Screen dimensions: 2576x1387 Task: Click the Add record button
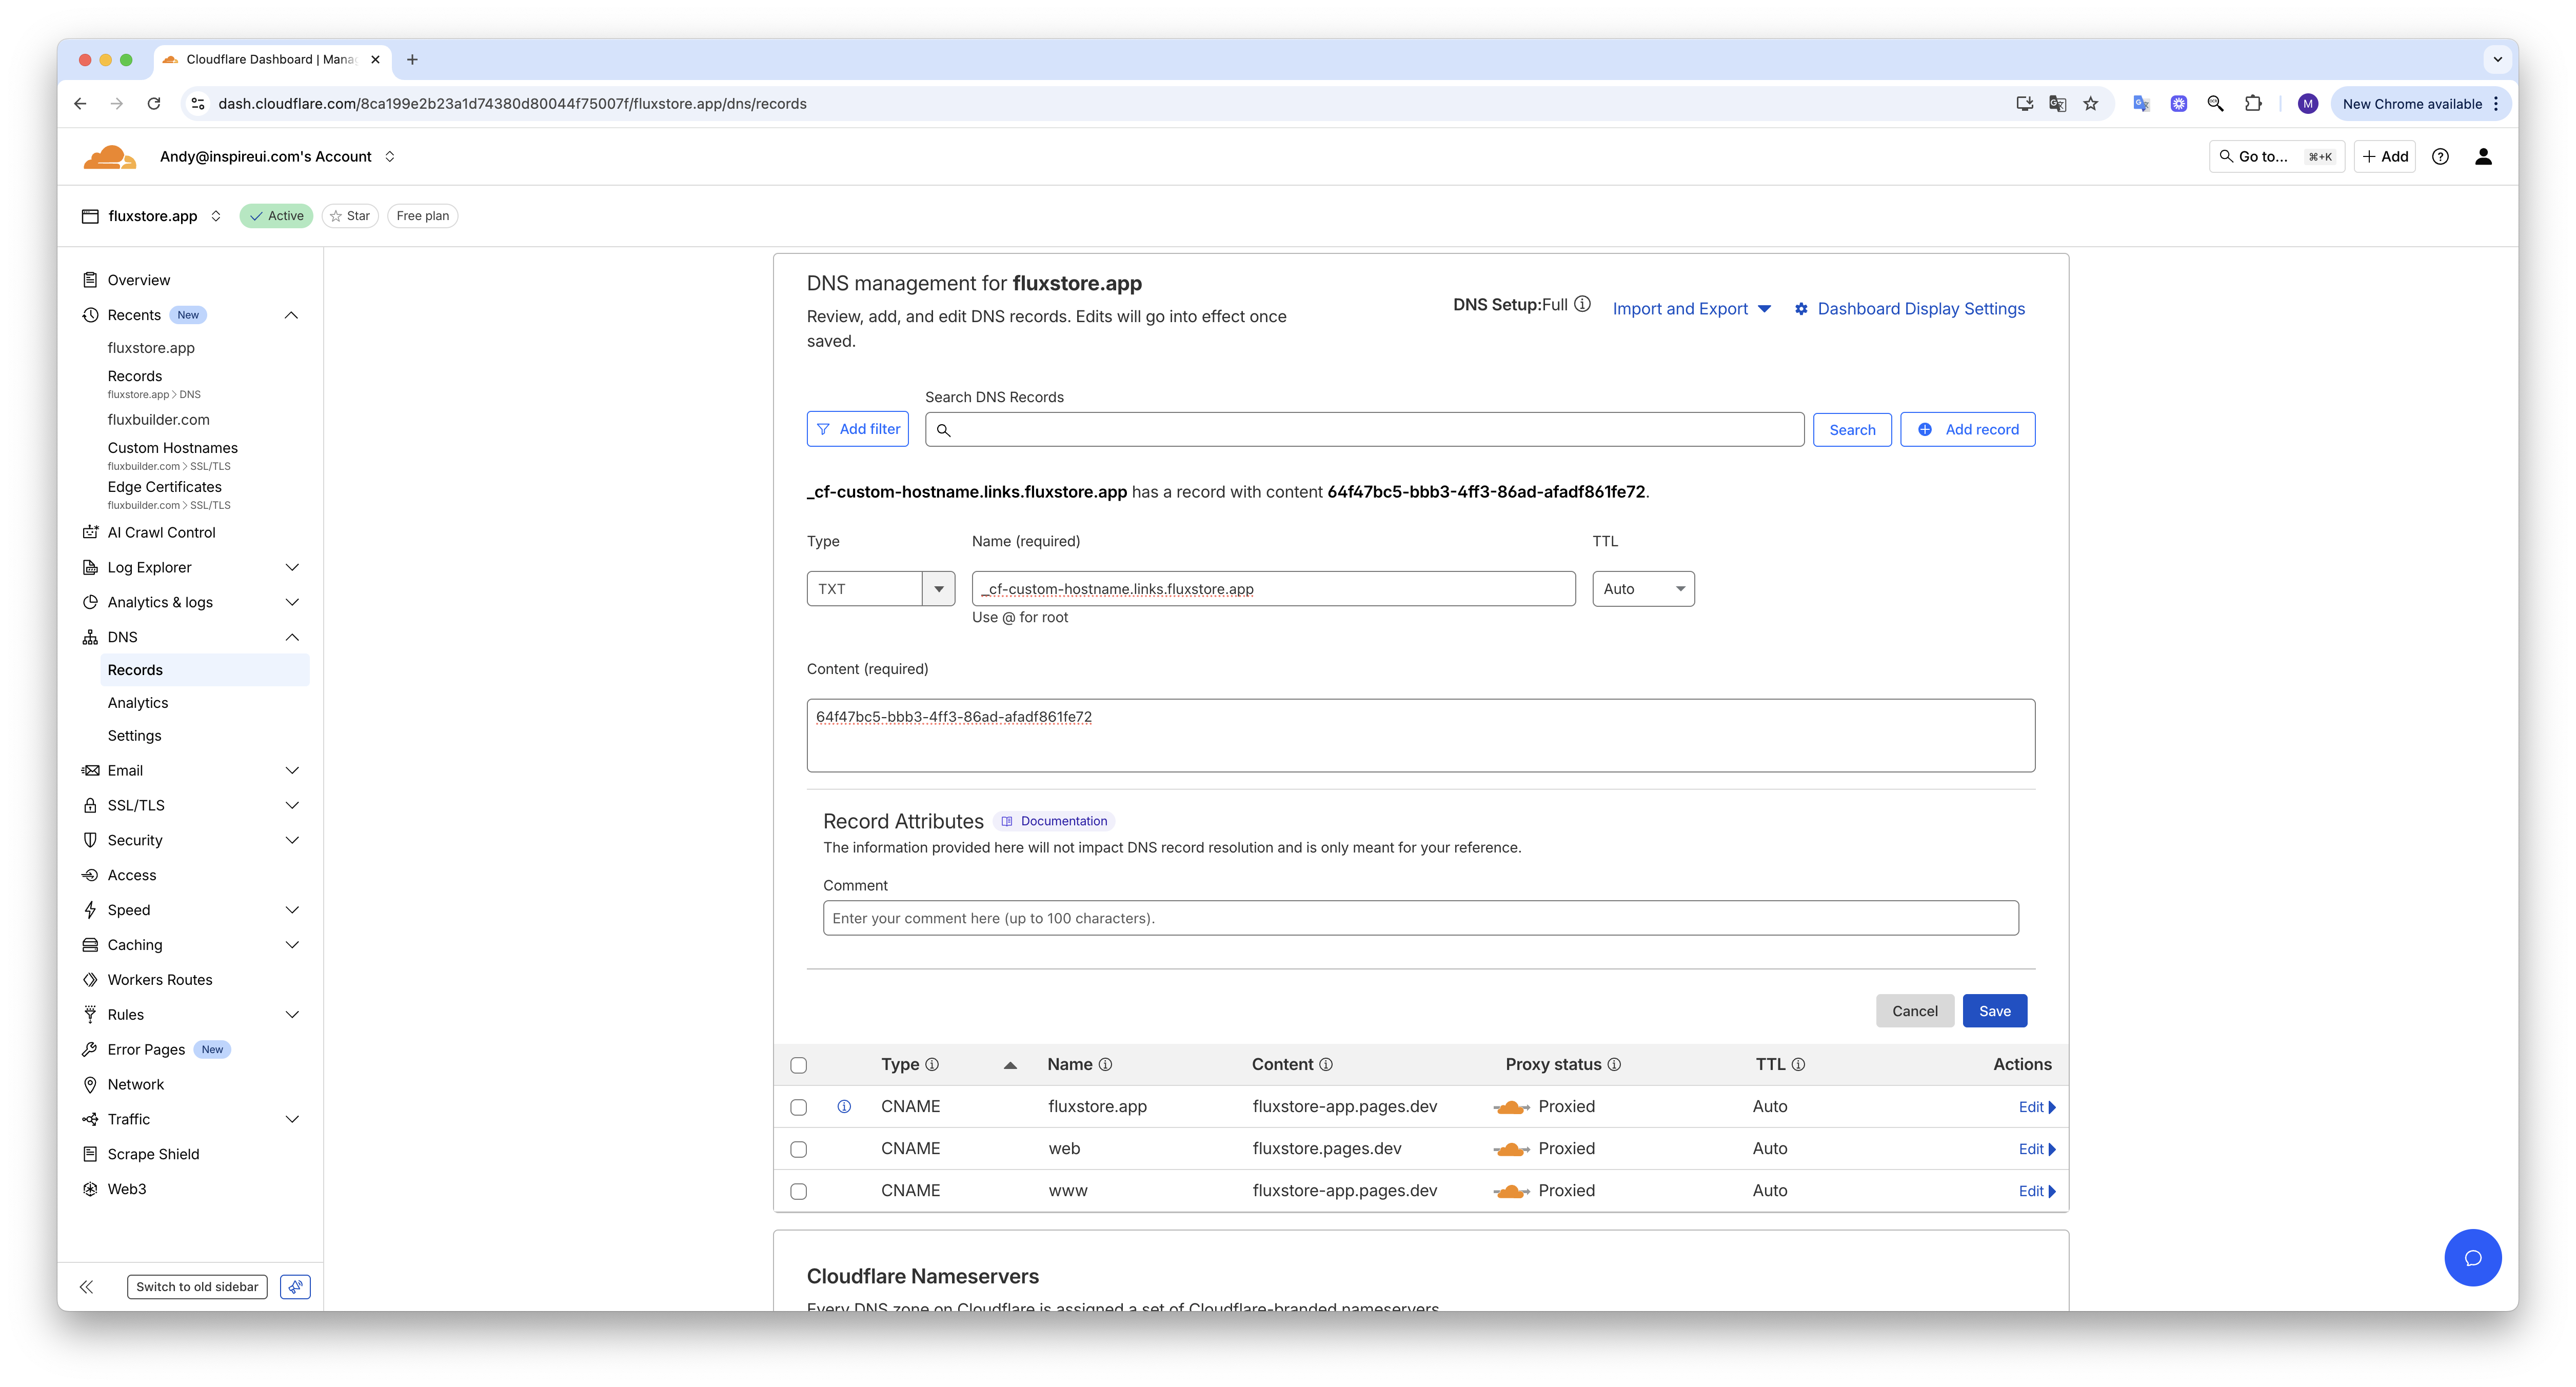[x=1967, y=430]
